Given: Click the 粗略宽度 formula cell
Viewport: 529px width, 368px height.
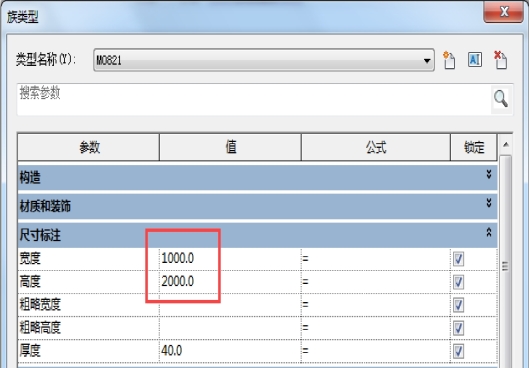Looking at the screenshot, I should click(x=375, y=305).
